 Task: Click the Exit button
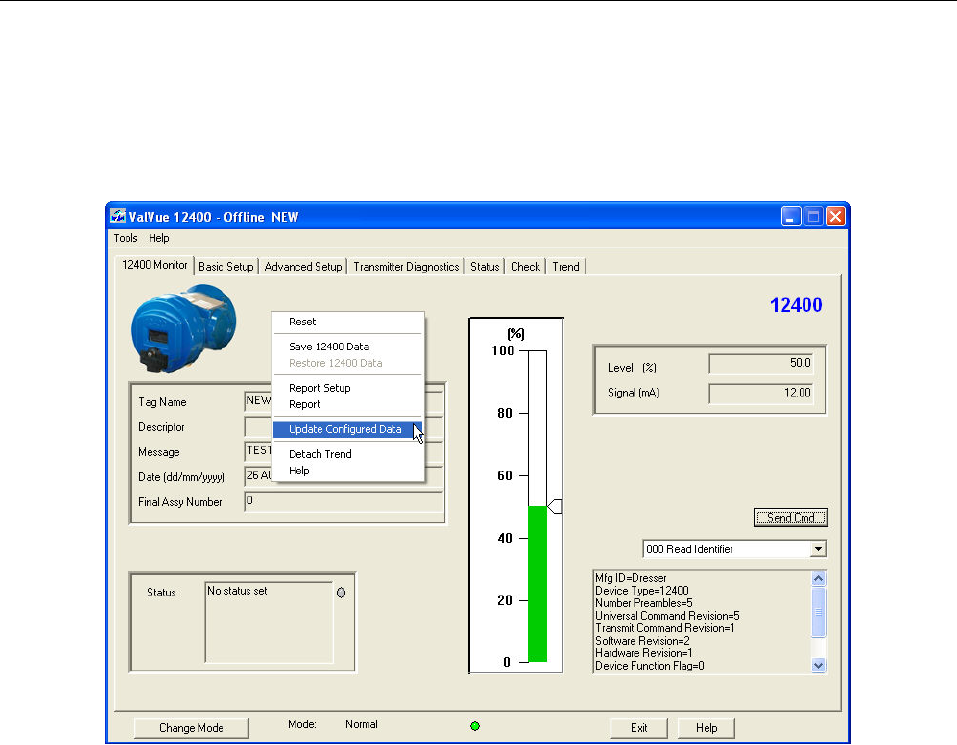[639, 728]
